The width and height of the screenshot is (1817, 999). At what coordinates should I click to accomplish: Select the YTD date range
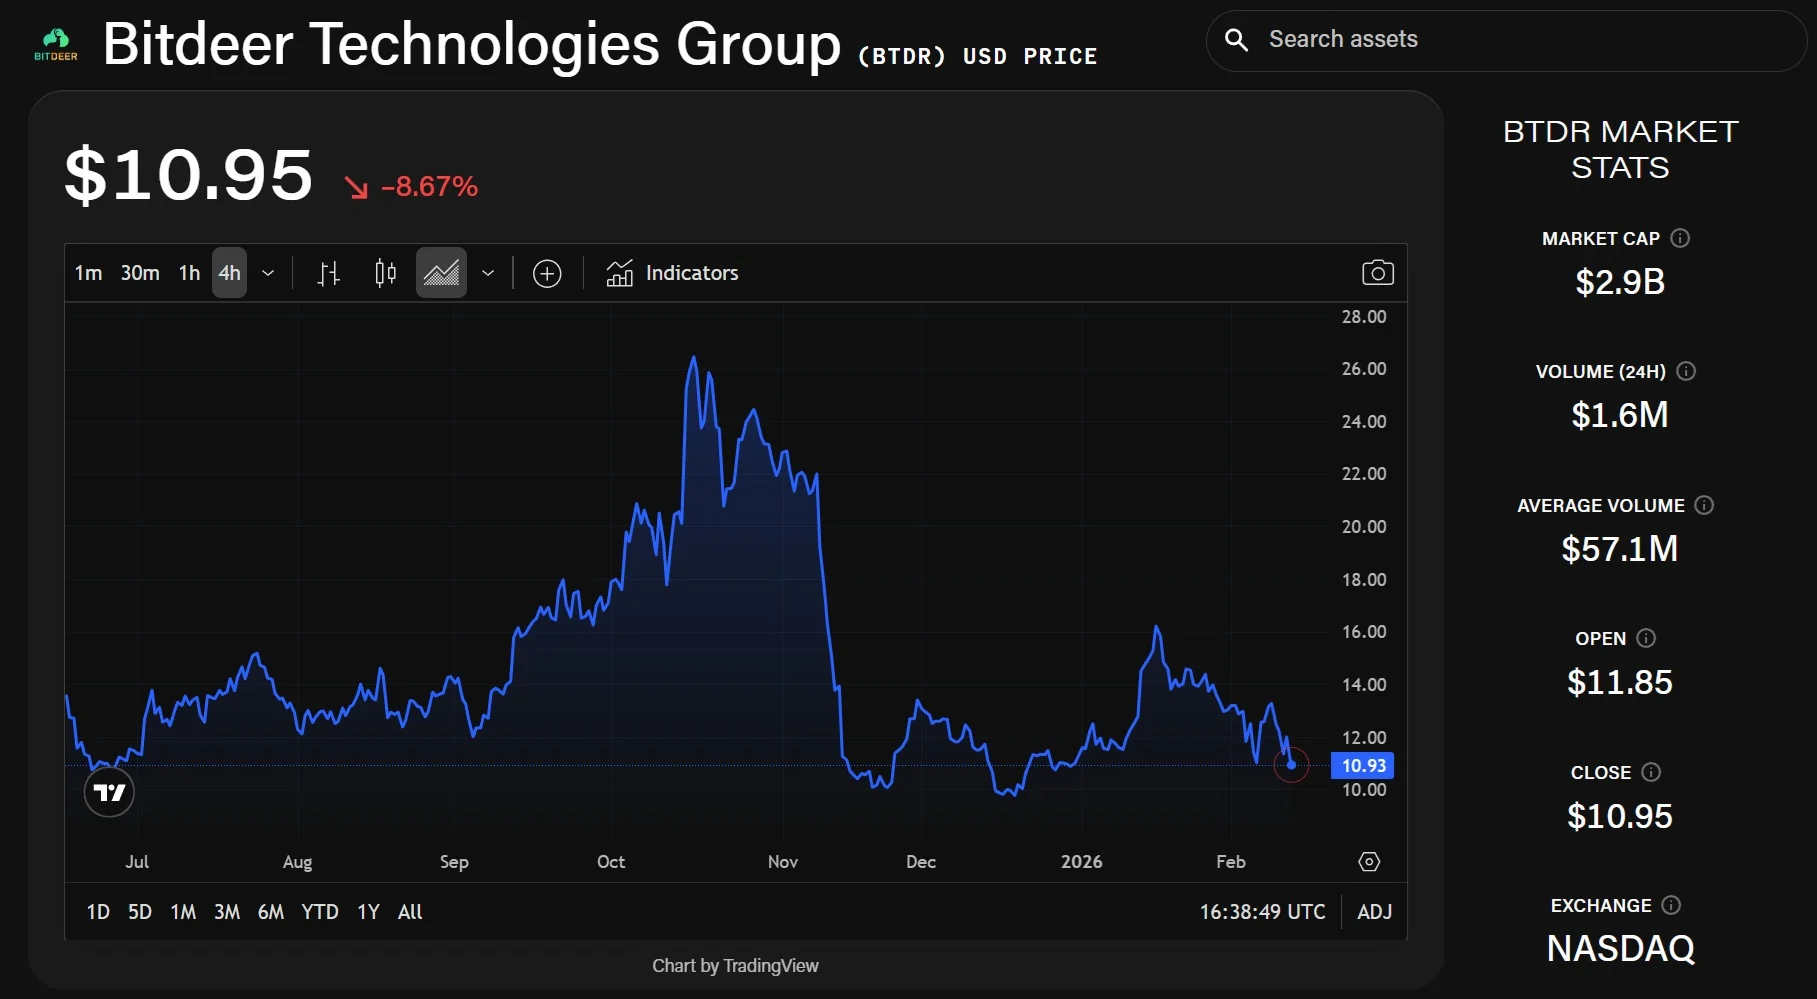320,912
